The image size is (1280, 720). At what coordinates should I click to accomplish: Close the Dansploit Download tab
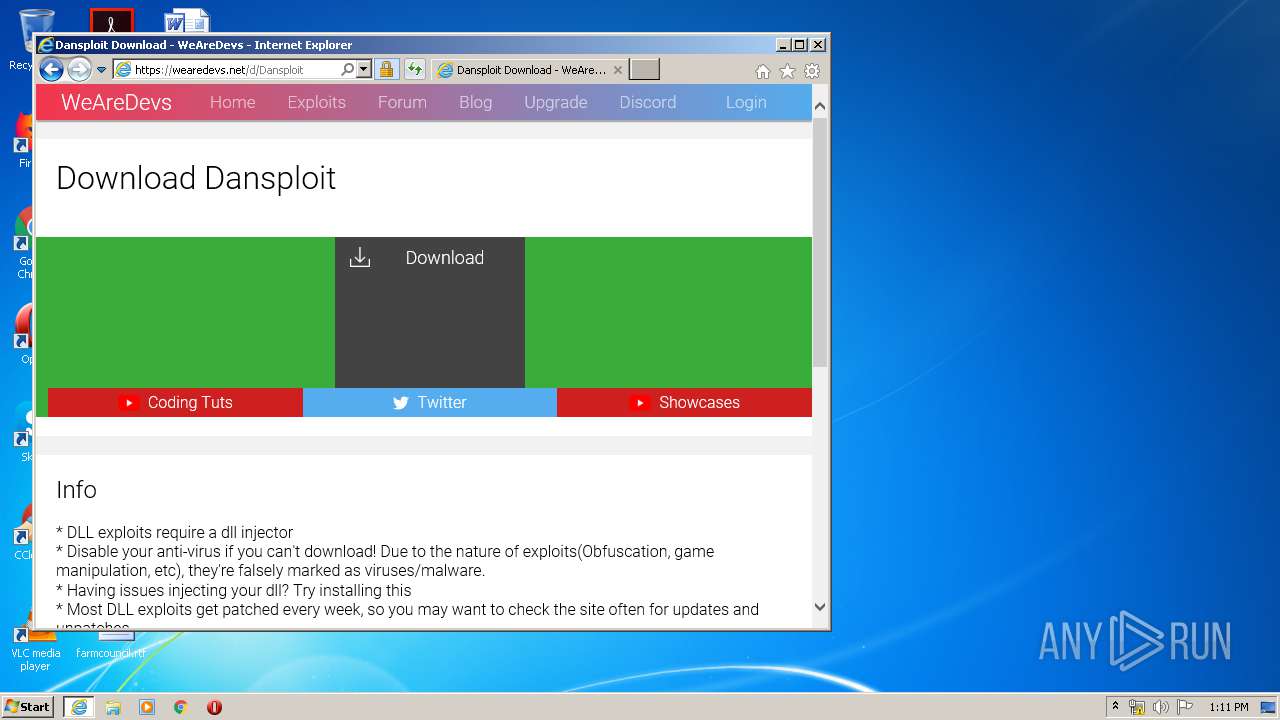pos(618,70)
